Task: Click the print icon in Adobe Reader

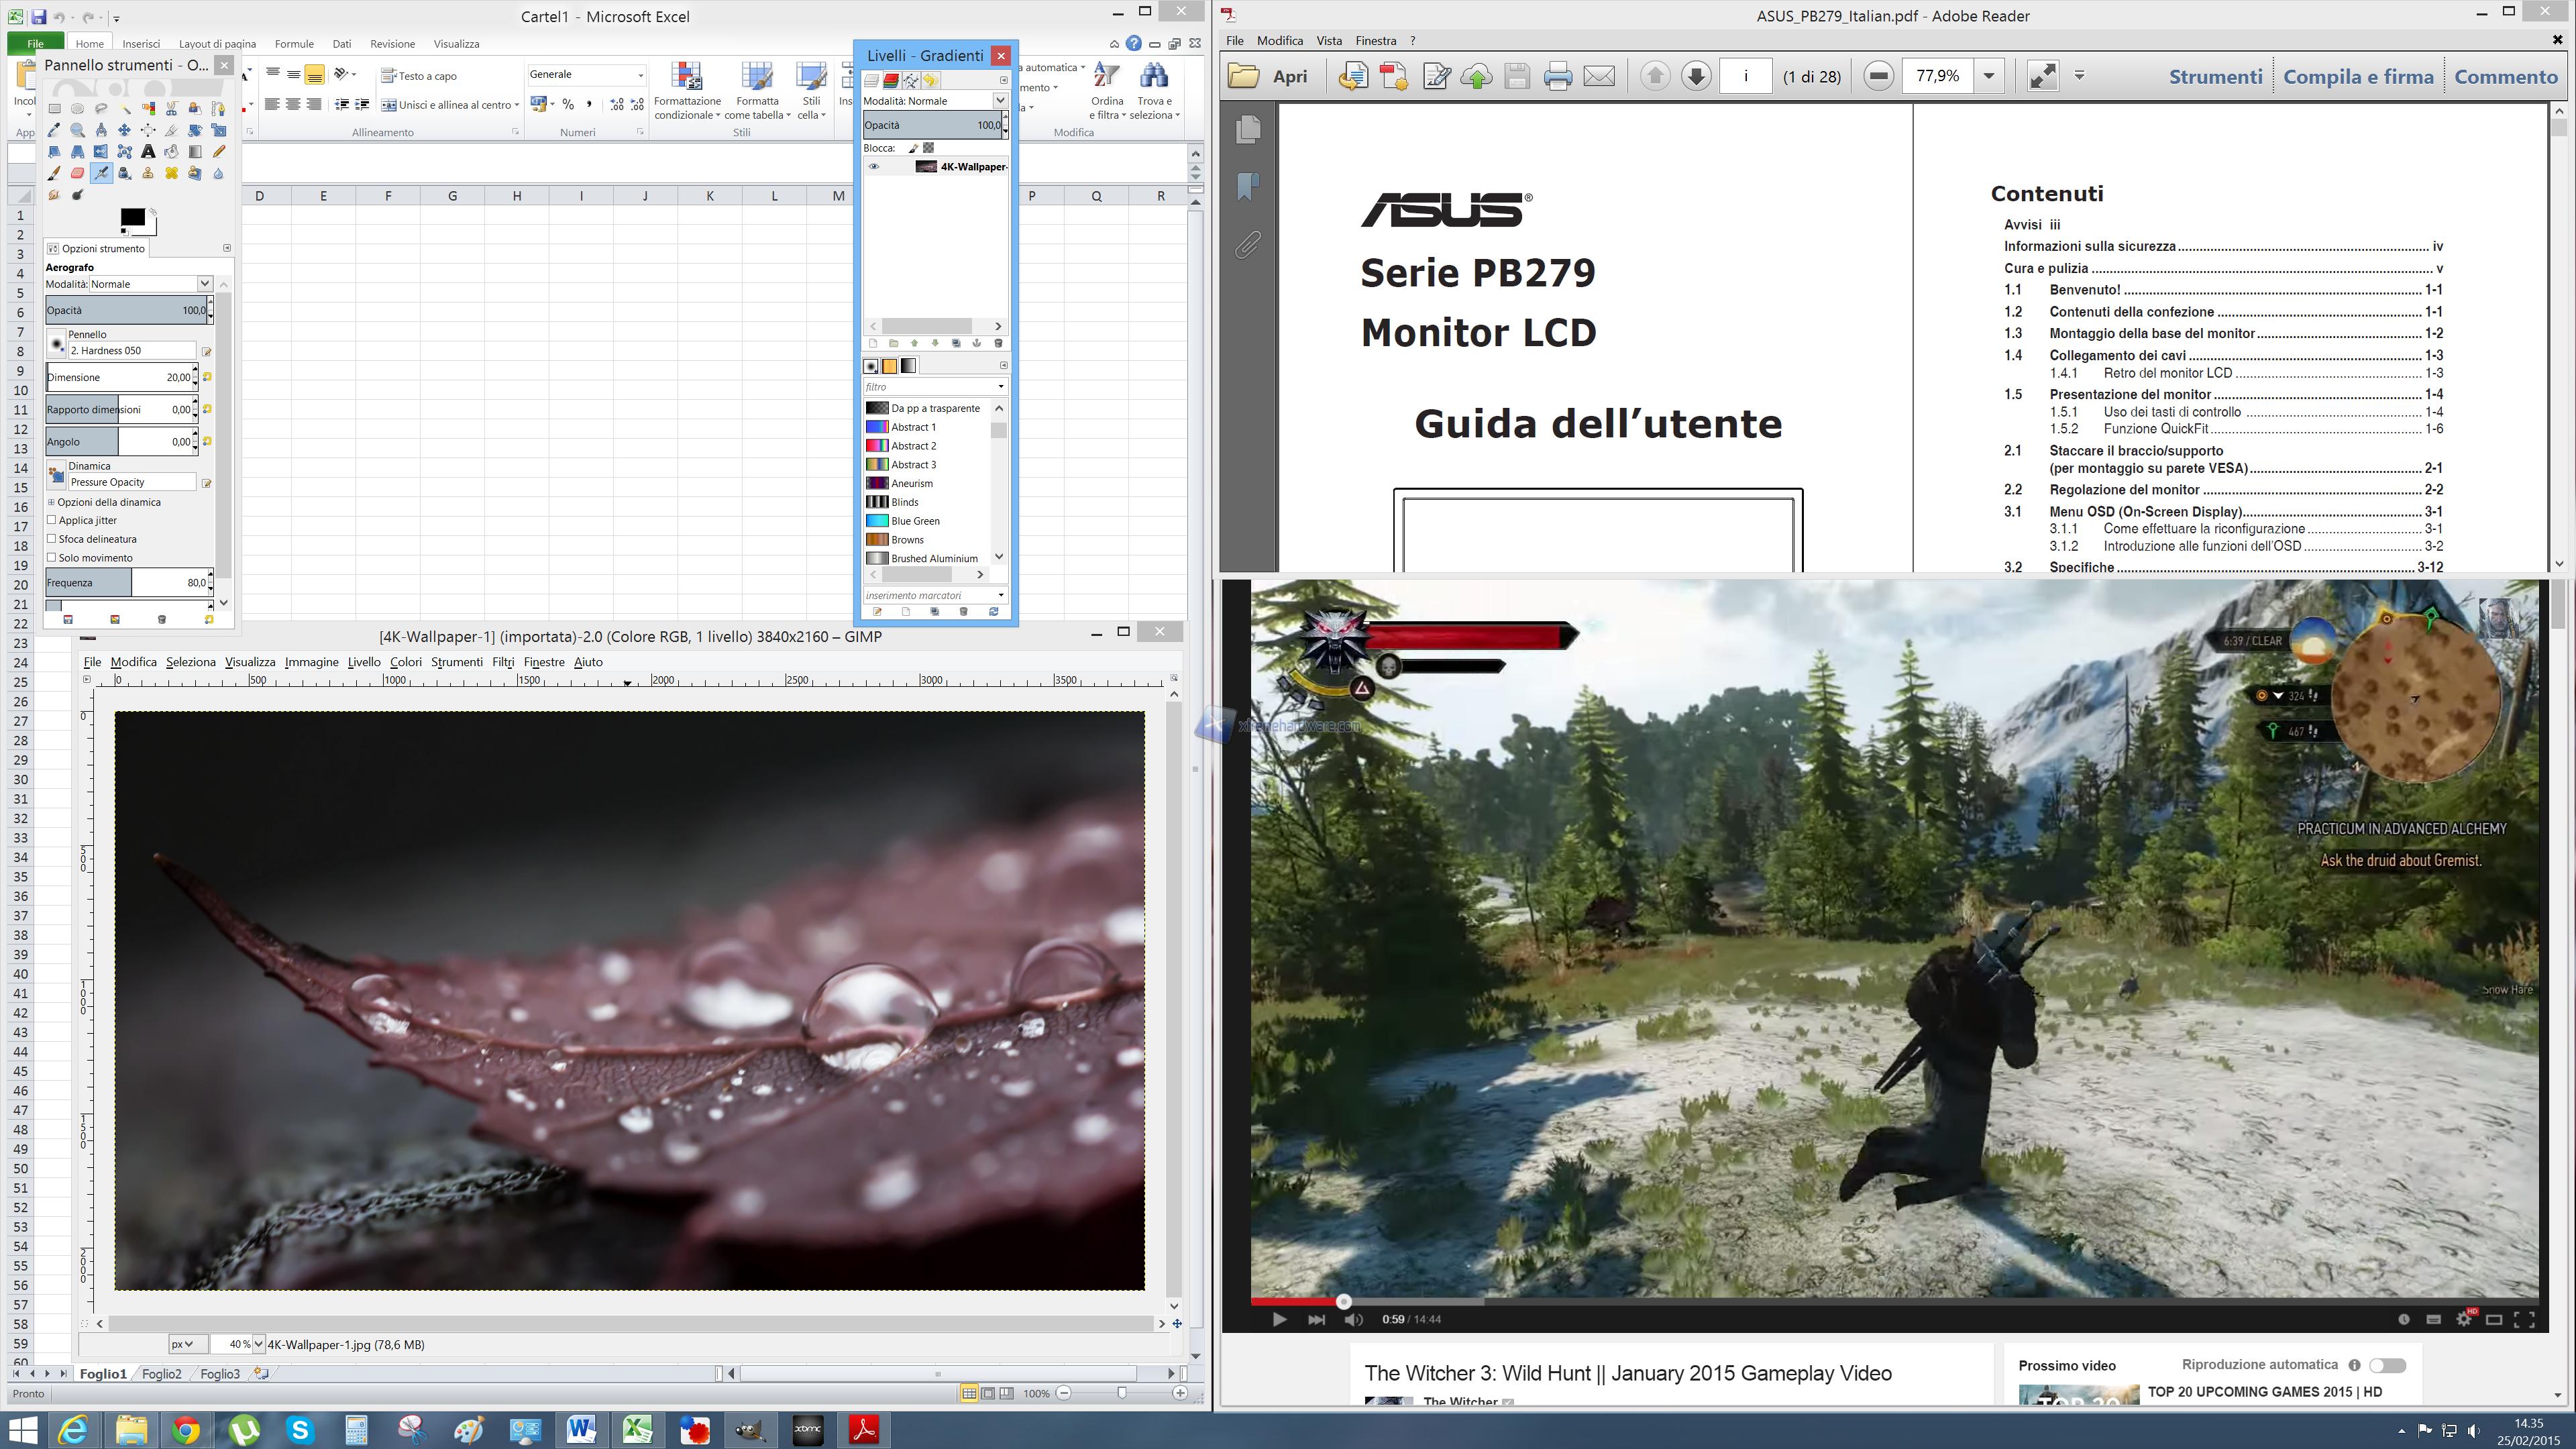Action: (1557, 76)
